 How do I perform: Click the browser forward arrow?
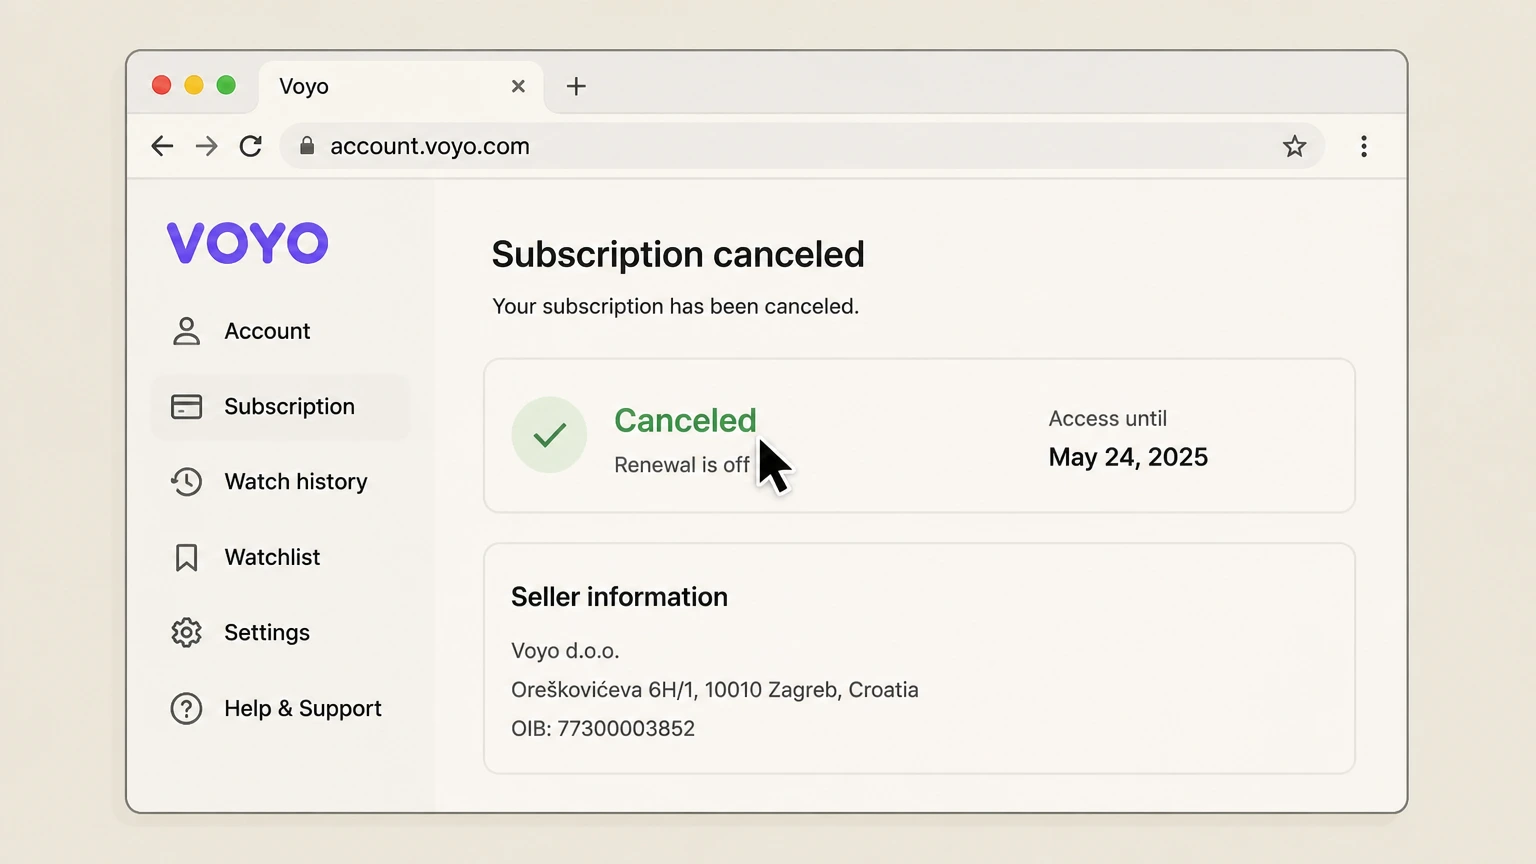[206, 146]
